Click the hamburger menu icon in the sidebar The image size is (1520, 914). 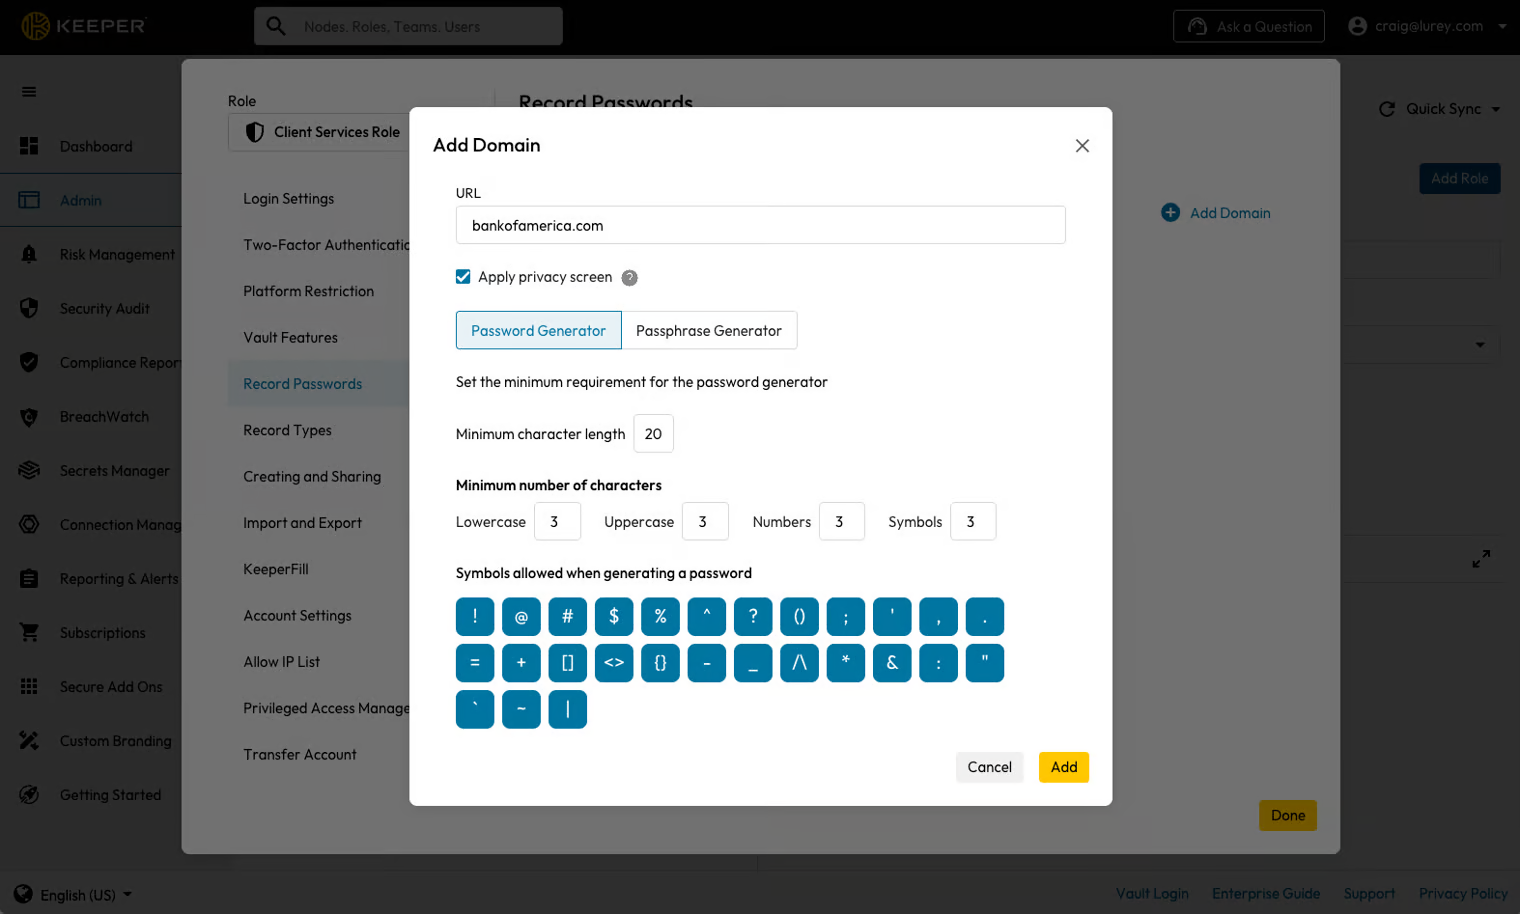[29, 92]
